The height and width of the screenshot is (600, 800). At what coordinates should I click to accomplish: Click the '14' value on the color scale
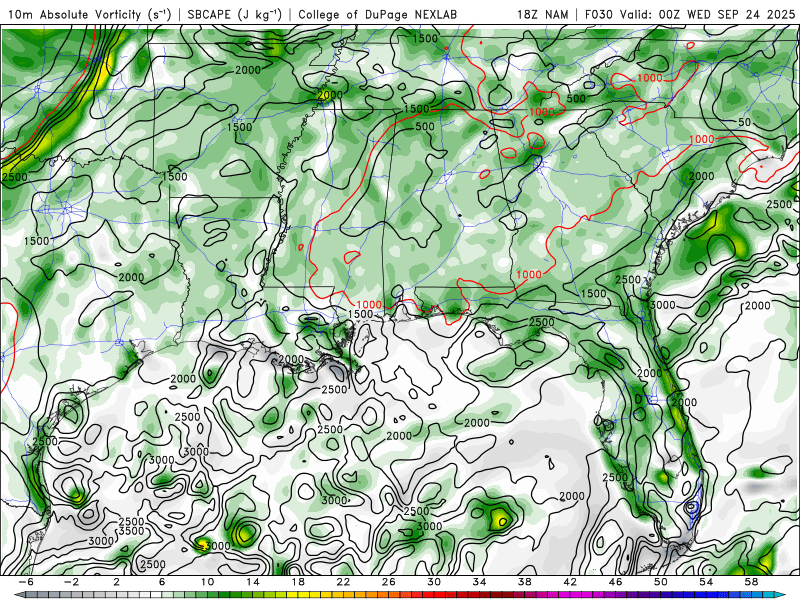click(253, 582)
